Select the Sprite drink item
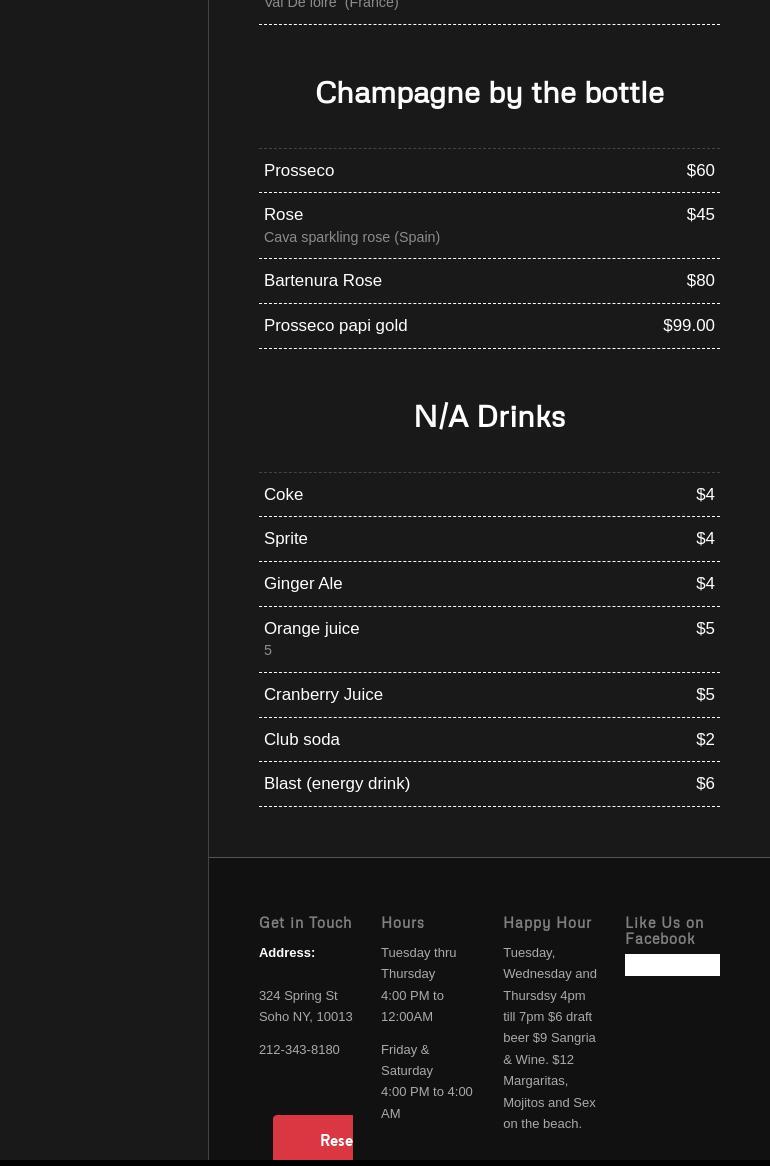770x1166 pixels. coord(285,538)
